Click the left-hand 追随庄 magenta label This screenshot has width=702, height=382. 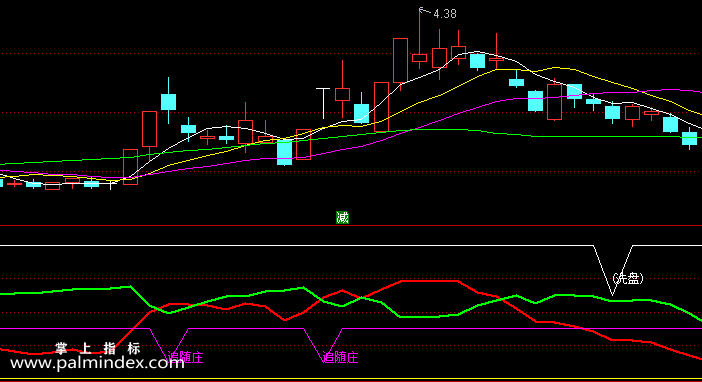click(185, 357)
